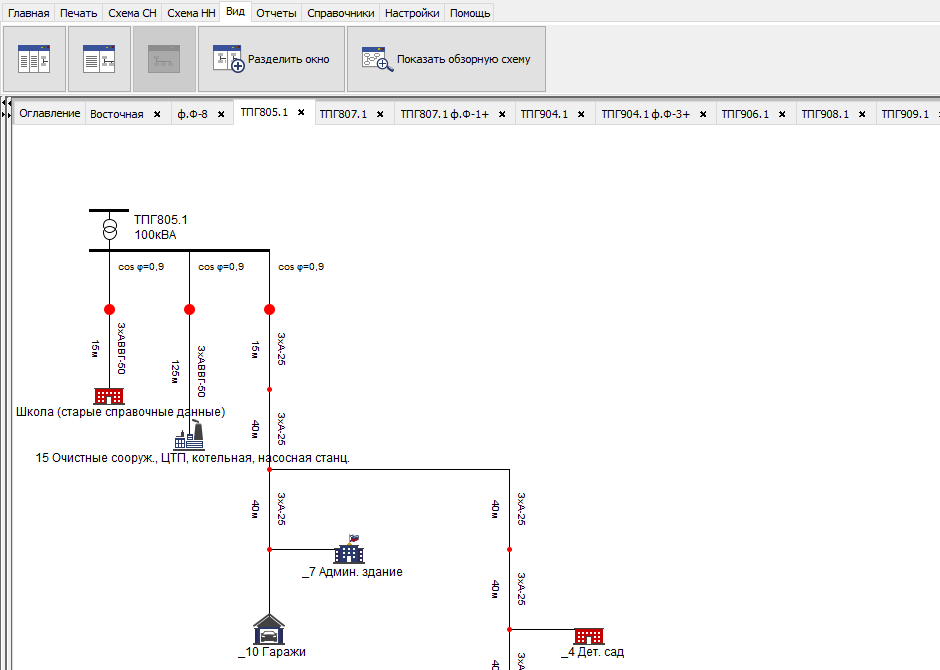Close the ТПГ805.1 tab
Image resolution: width=940 pixels, height=670 pixels.
[302, 112]
